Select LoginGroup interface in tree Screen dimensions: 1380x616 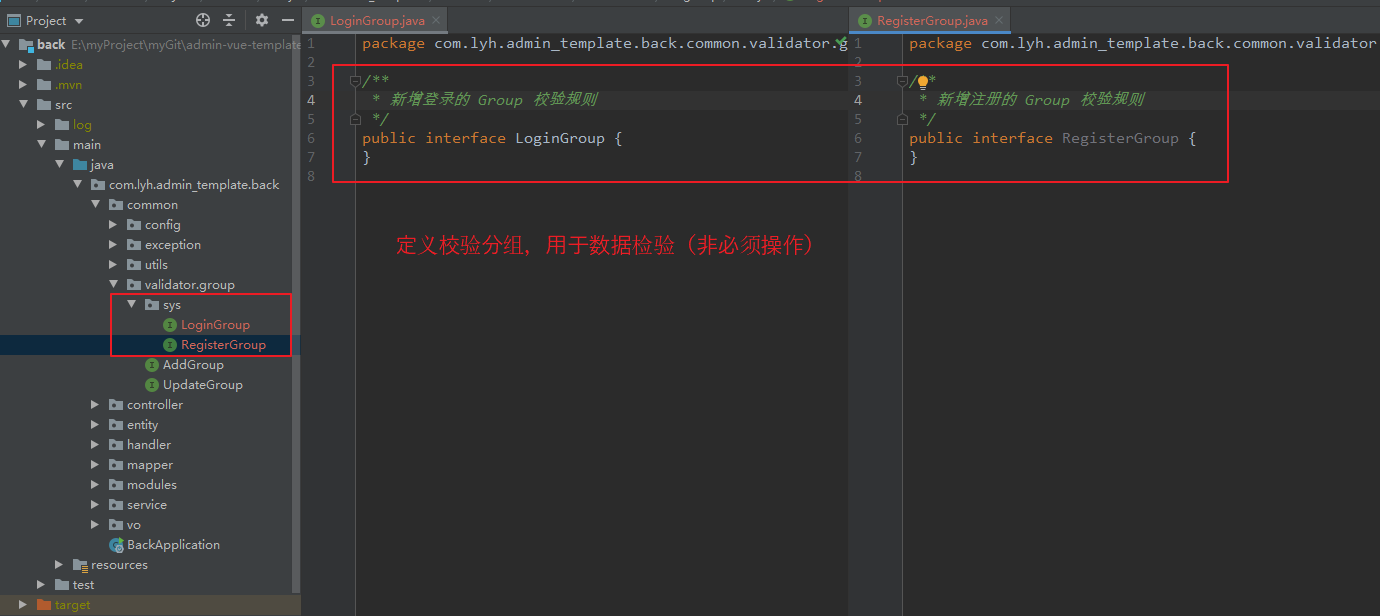tap(215, 325)
